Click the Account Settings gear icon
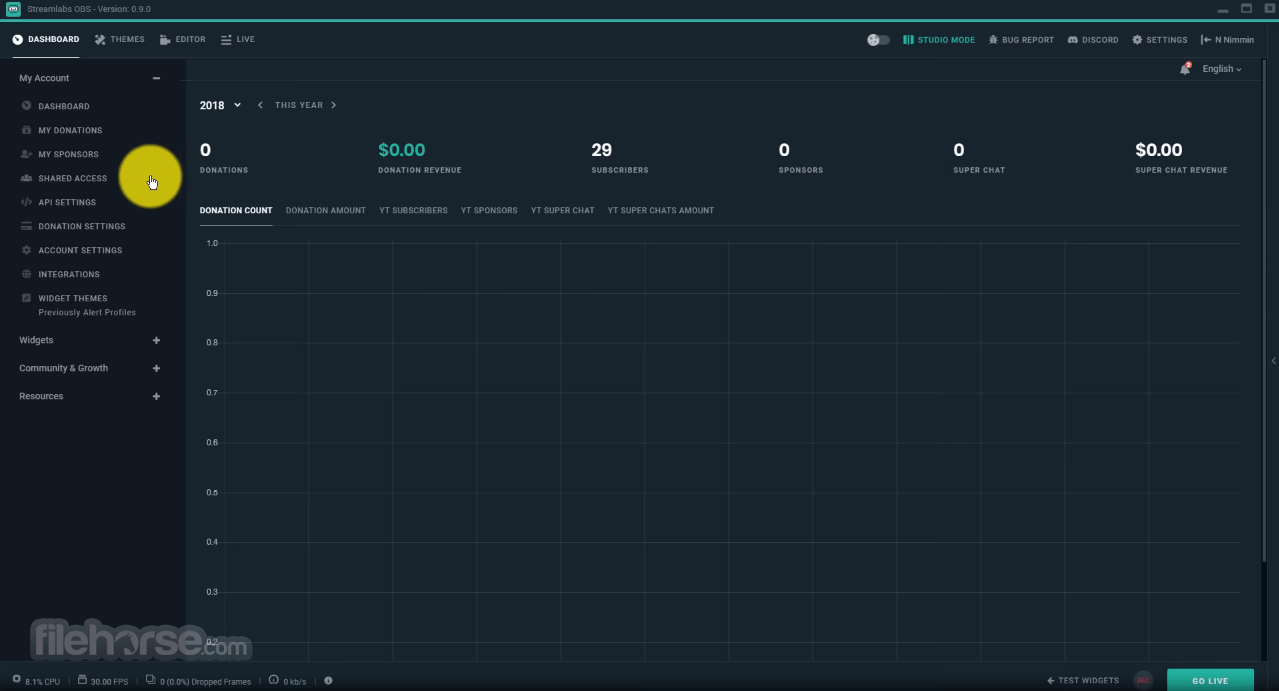The image size is (1279, 691). 27,250
